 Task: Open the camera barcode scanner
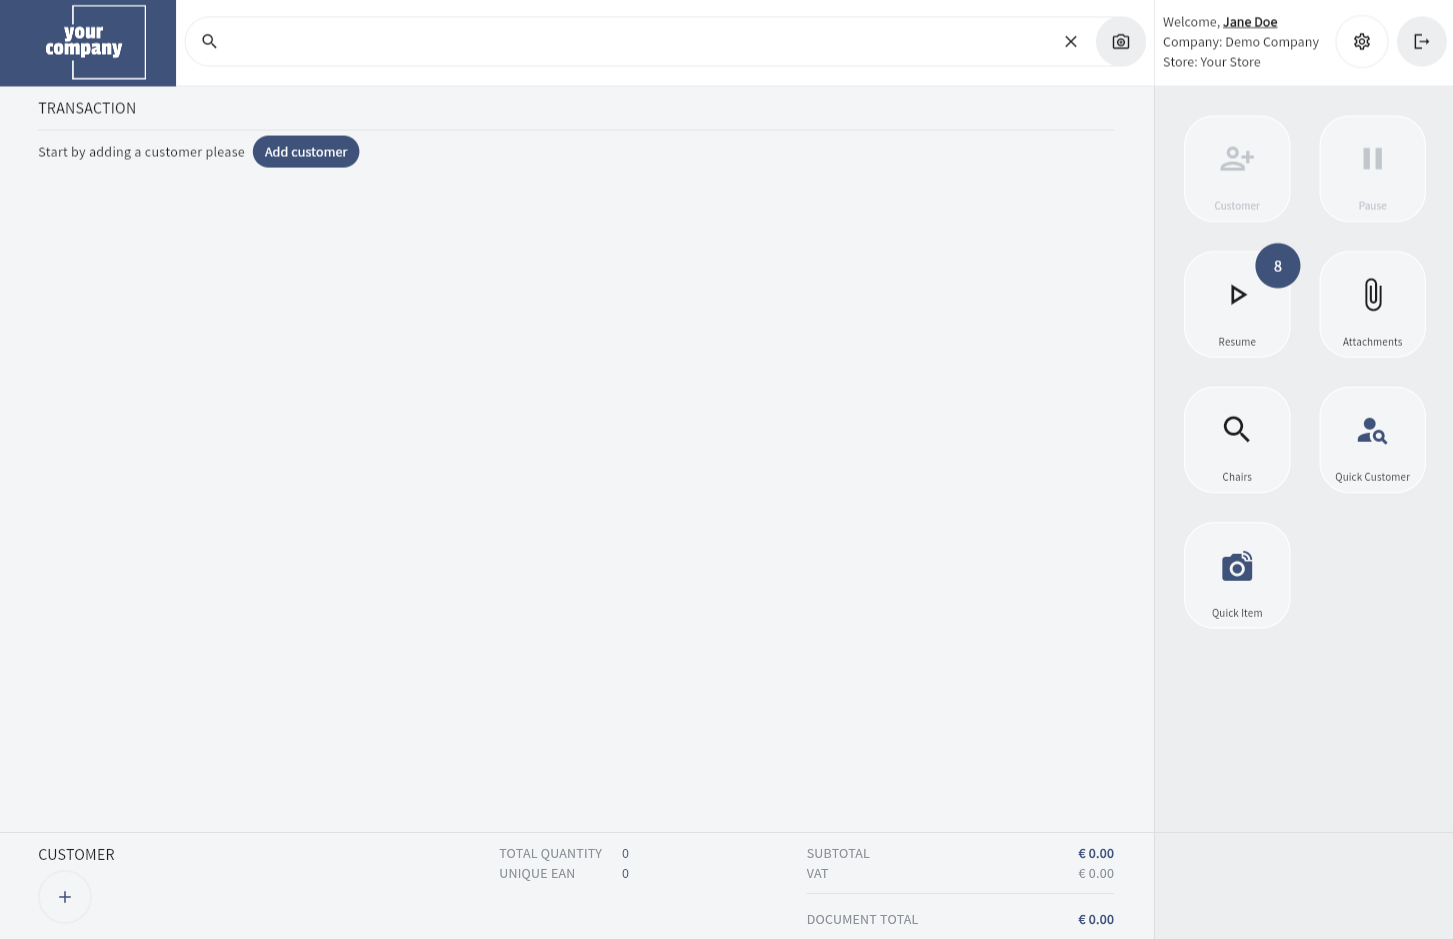click(1120, 41)
